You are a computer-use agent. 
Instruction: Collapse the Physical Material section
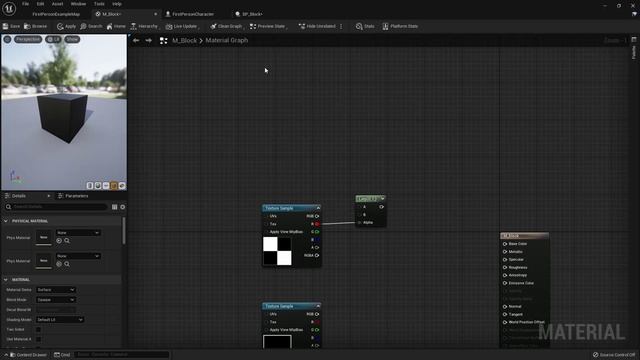(6, 221)
